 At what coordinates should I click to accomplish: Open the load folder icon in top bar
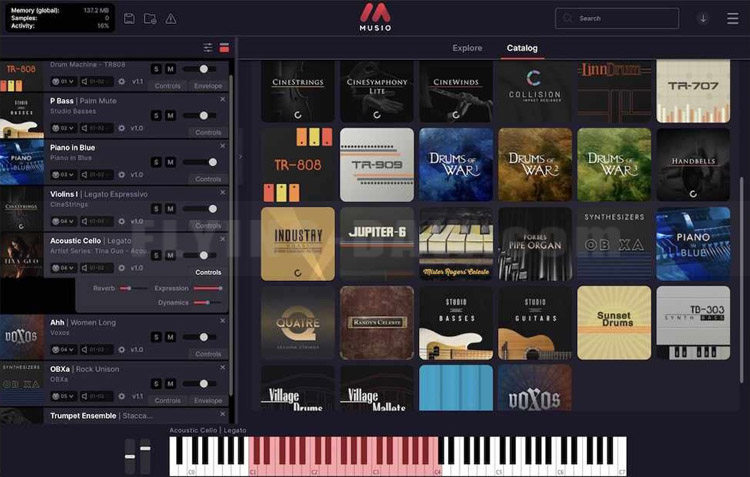(150, 19)
